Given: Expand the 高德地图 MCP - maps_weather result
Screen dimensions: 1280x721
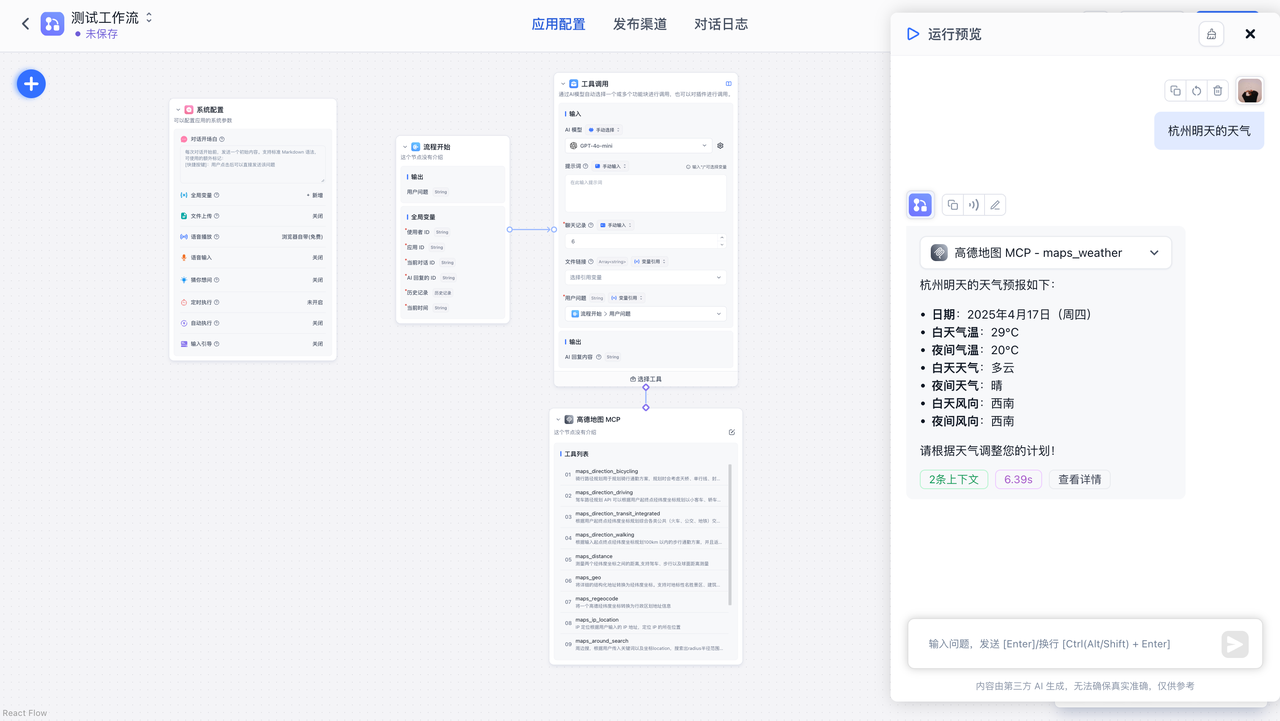Looking at the screenshot, I should pyautogui.click(x=1154, y=253).
